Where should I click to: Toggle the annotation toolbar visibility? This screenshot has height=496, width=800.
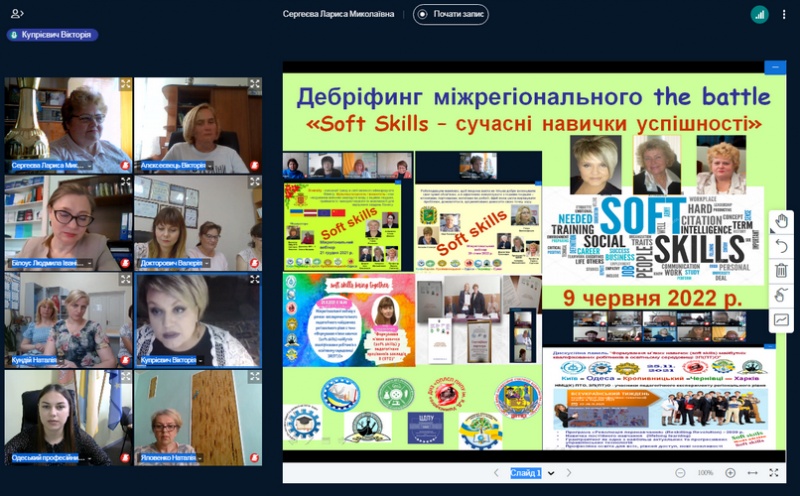coord(781,320)
